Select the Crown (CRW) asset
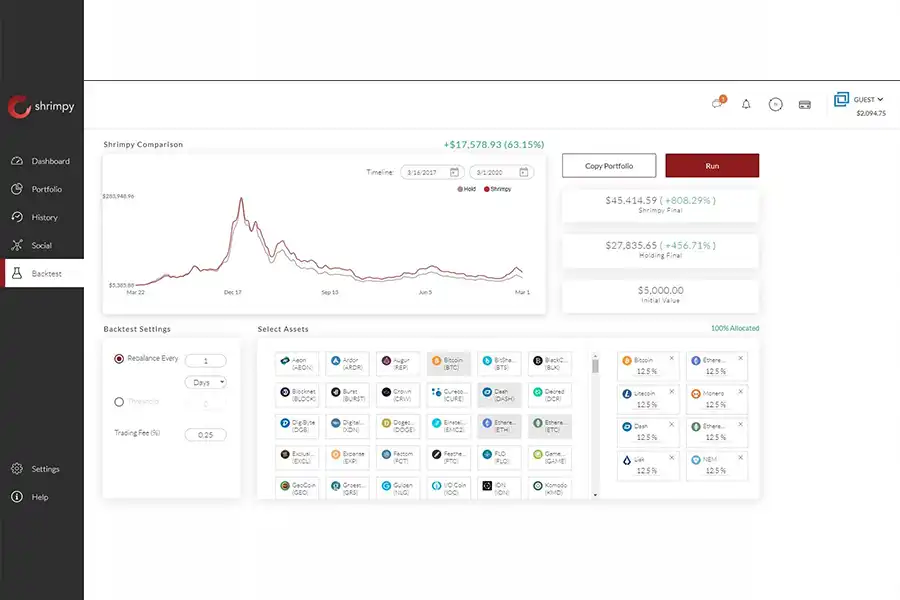 click(398, 395)
